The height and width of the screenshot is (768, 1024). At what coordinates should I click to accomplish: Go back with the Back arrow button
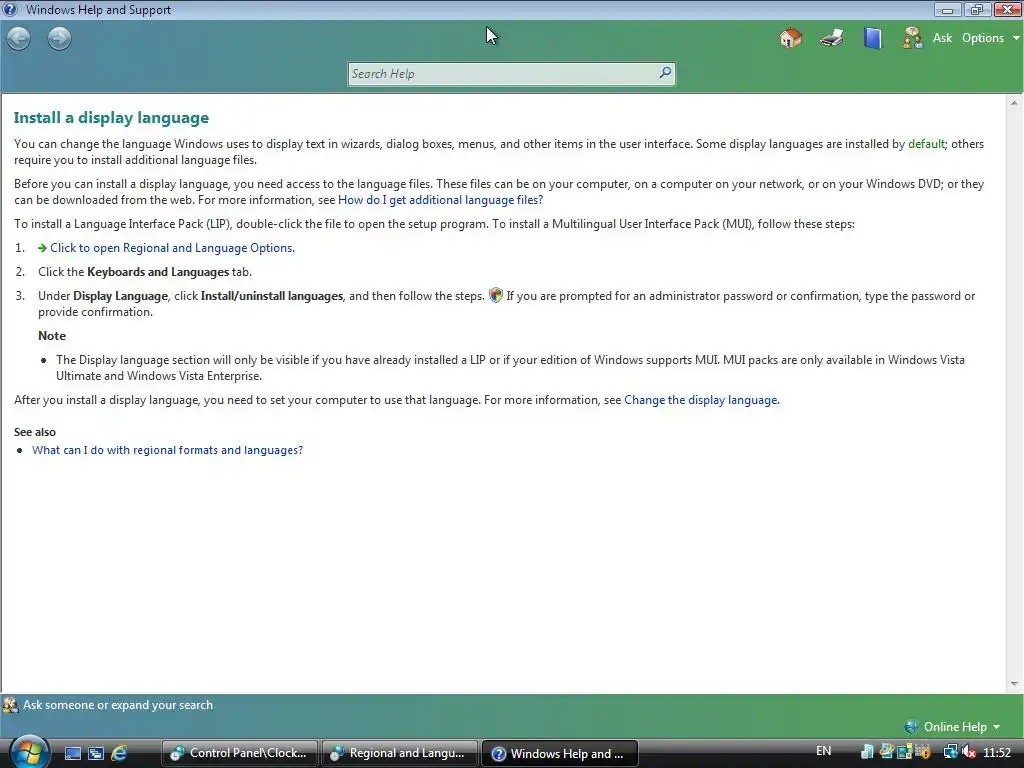[18, 39]
